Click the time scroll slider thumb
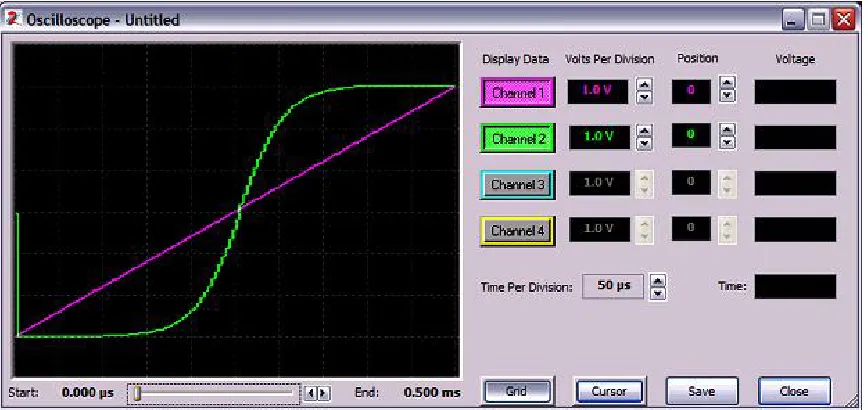Image resolution: width=868 pixels, height=410 pixels. tap(137, 393)
